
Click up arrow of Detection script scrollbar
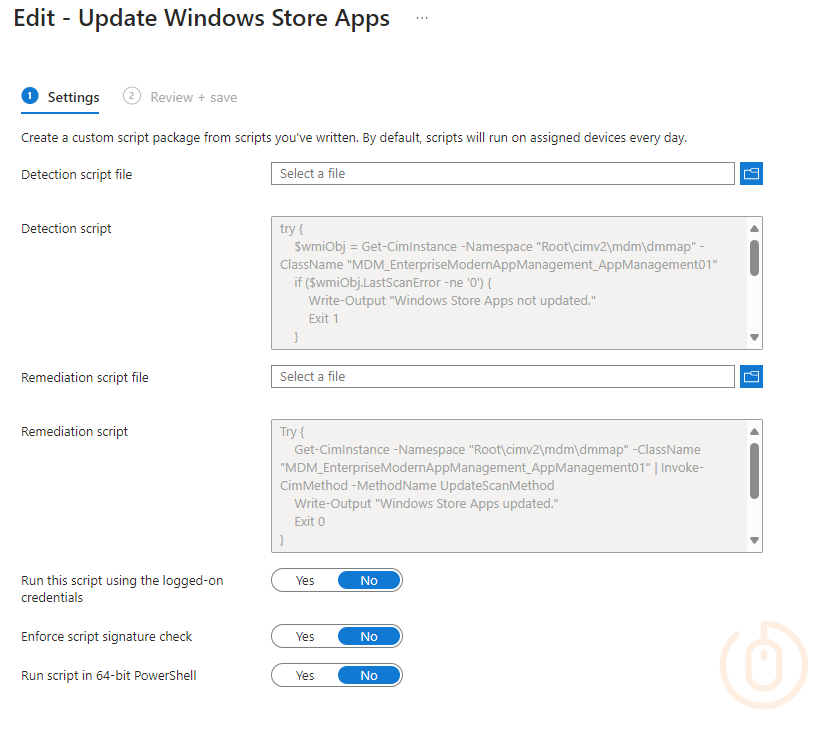754,228
